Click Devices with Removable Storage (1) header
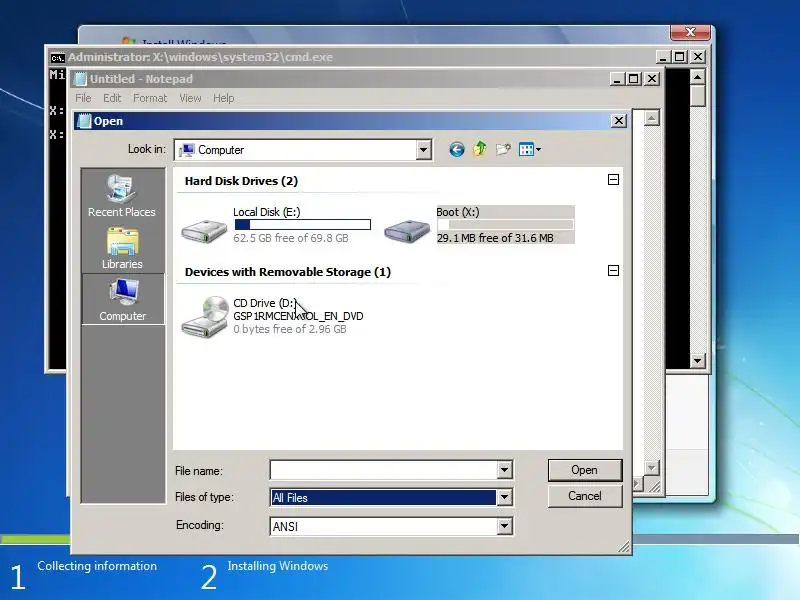 pyautogui.click(x=288, y=272)
